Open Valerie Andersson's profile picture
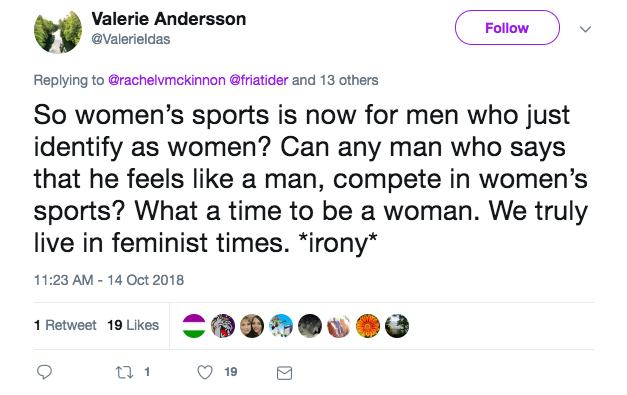 coord(58,30)
